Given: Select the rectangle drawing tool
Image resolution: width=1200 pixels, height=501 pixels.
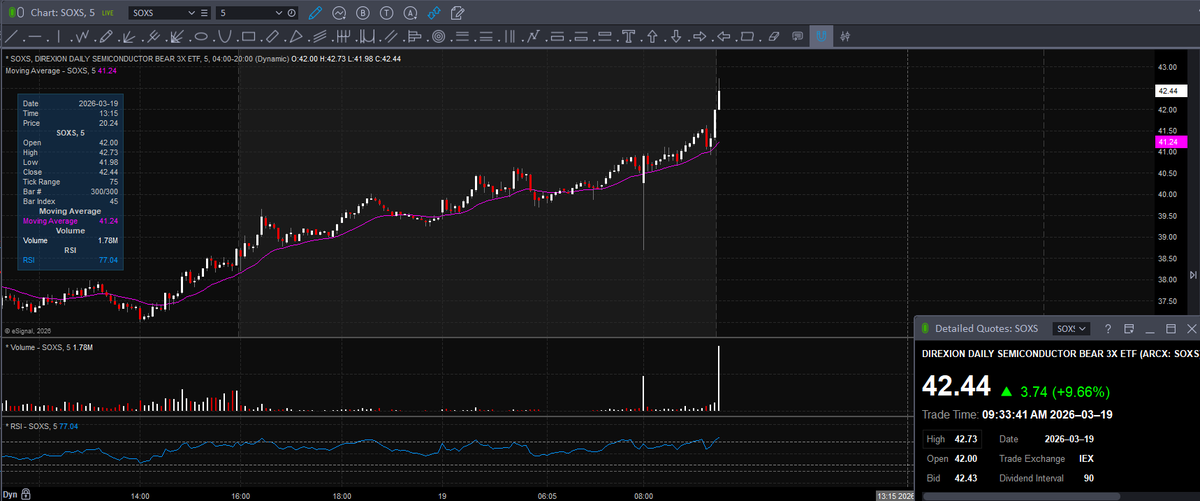Looking at the screenshot, I should click(249, 37).
